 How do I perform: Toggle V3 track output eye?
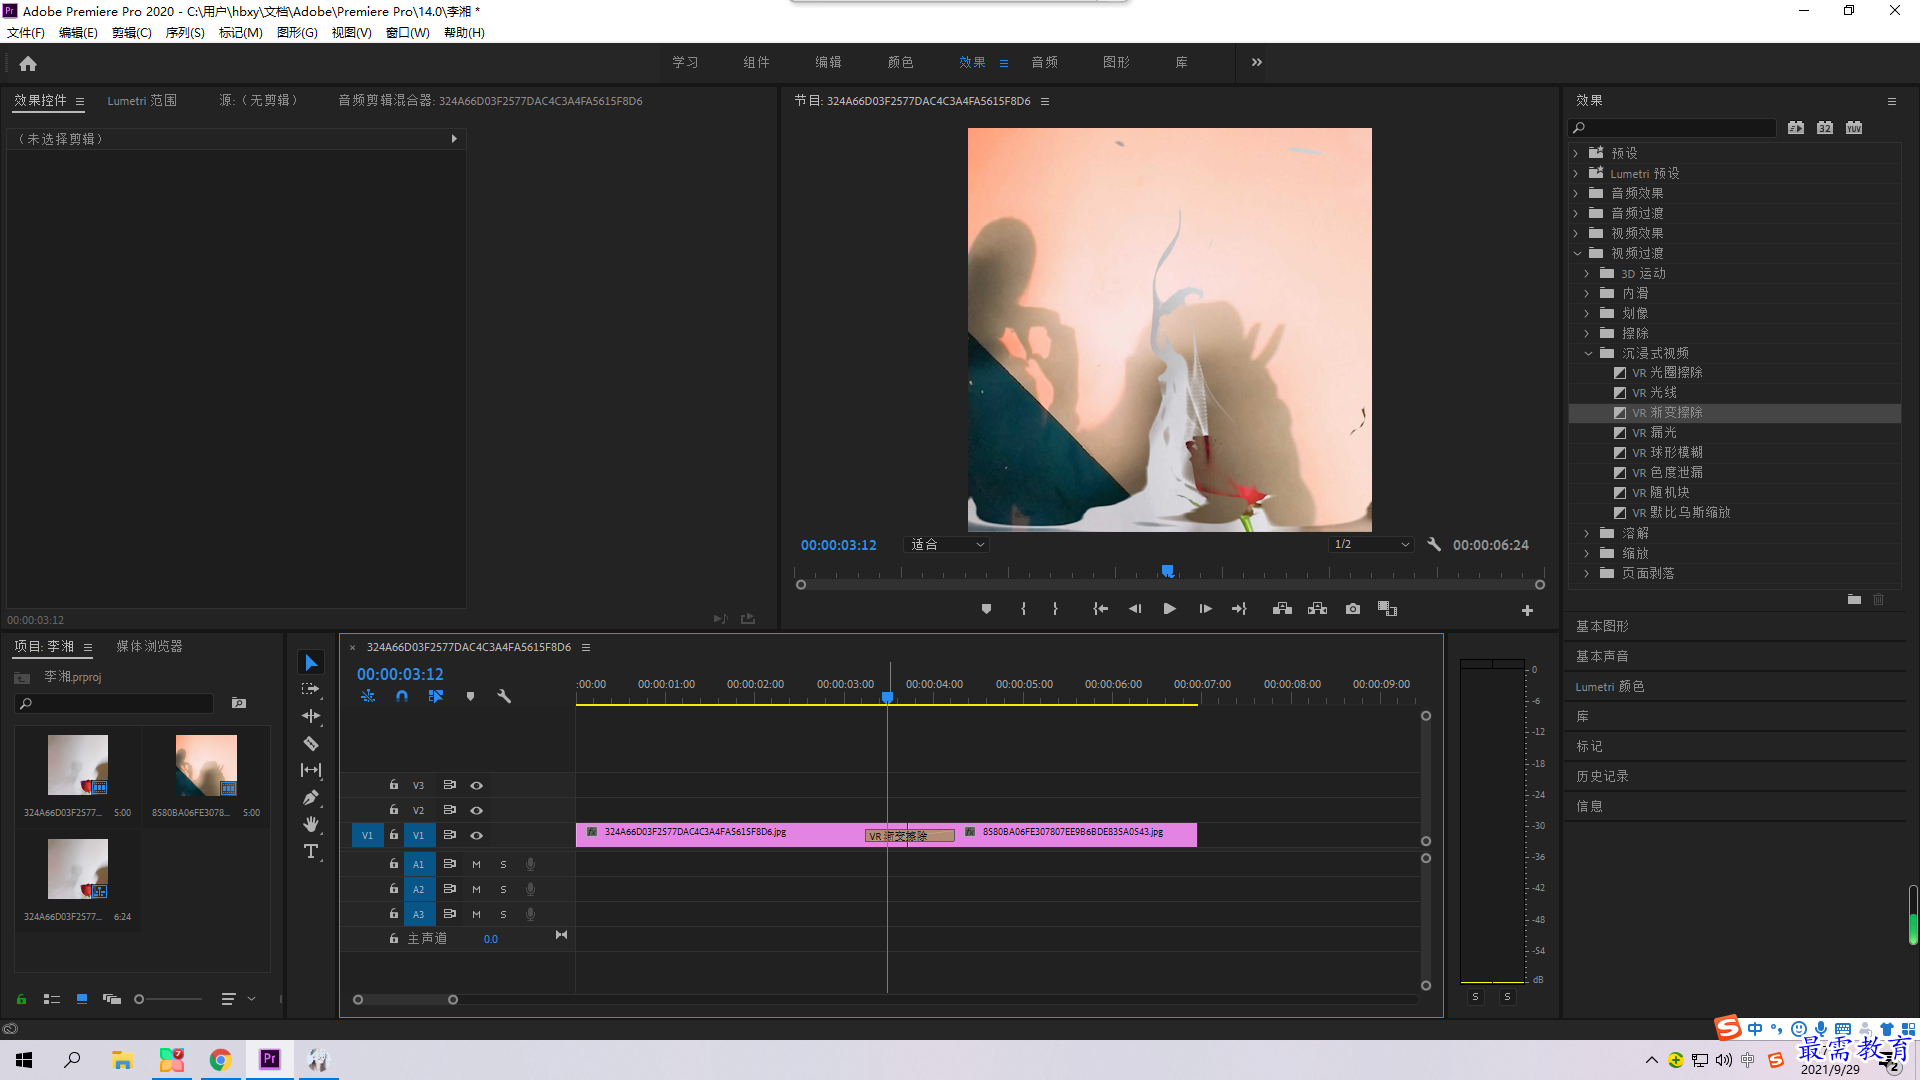click(477, 785)
